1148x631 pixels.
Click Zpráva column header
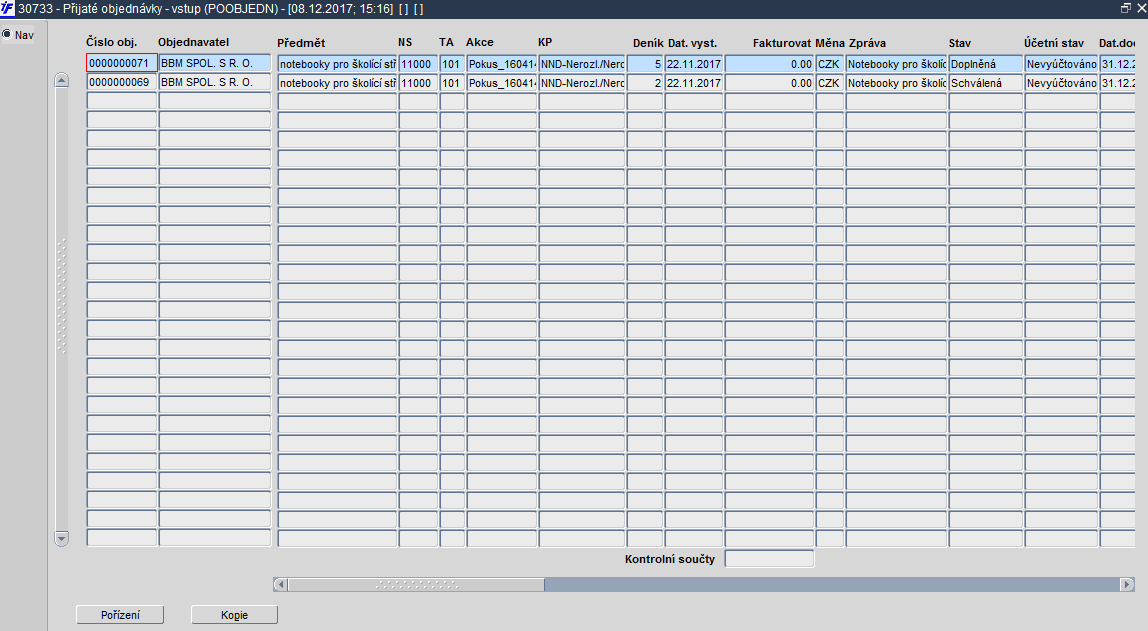[868, 42]
